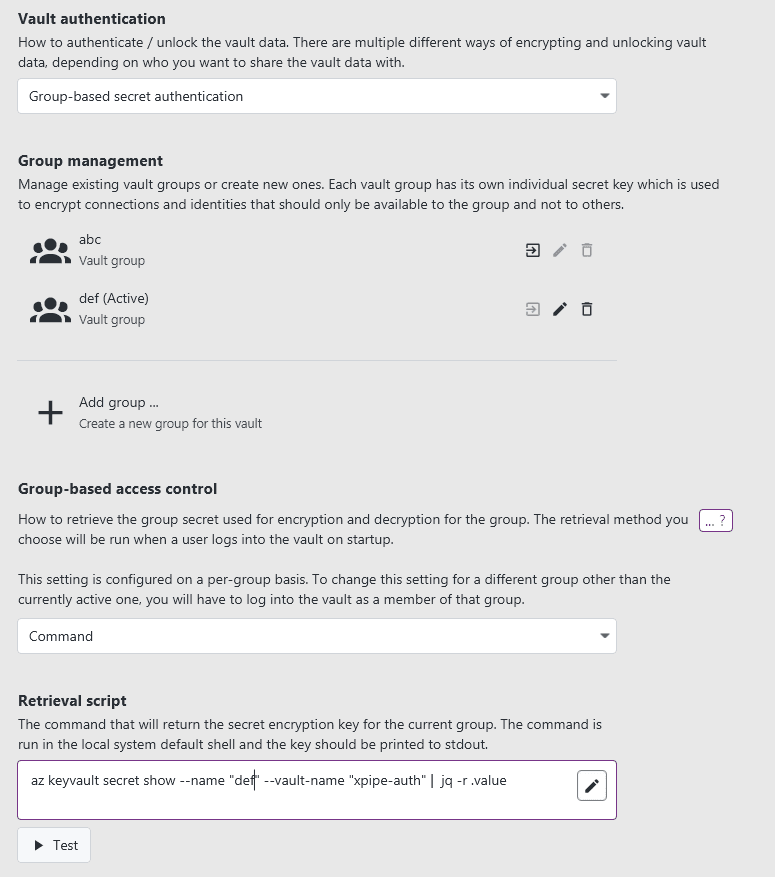The height and width of the screenshot is (877, 775).
Task: Open the retrieval script editor pencil icon
Action: coord(592,786)
